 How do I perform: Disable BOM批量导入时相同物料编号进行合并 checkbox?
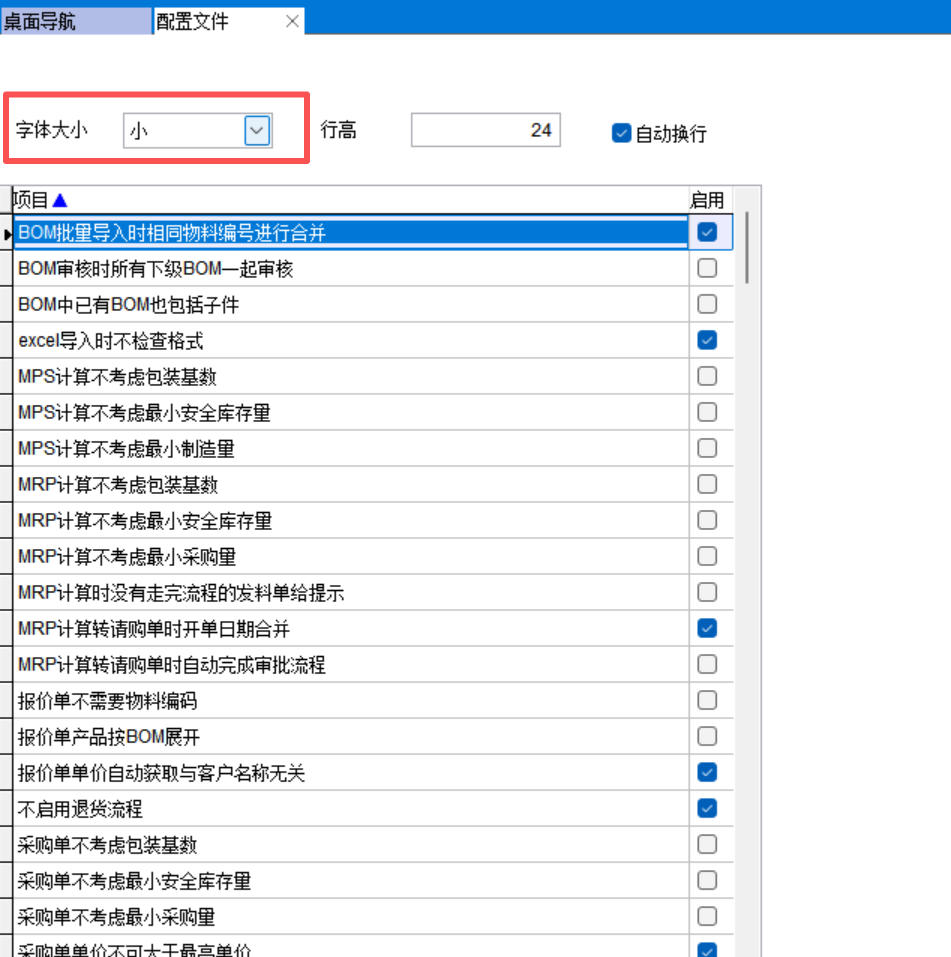tap(707, 232)
